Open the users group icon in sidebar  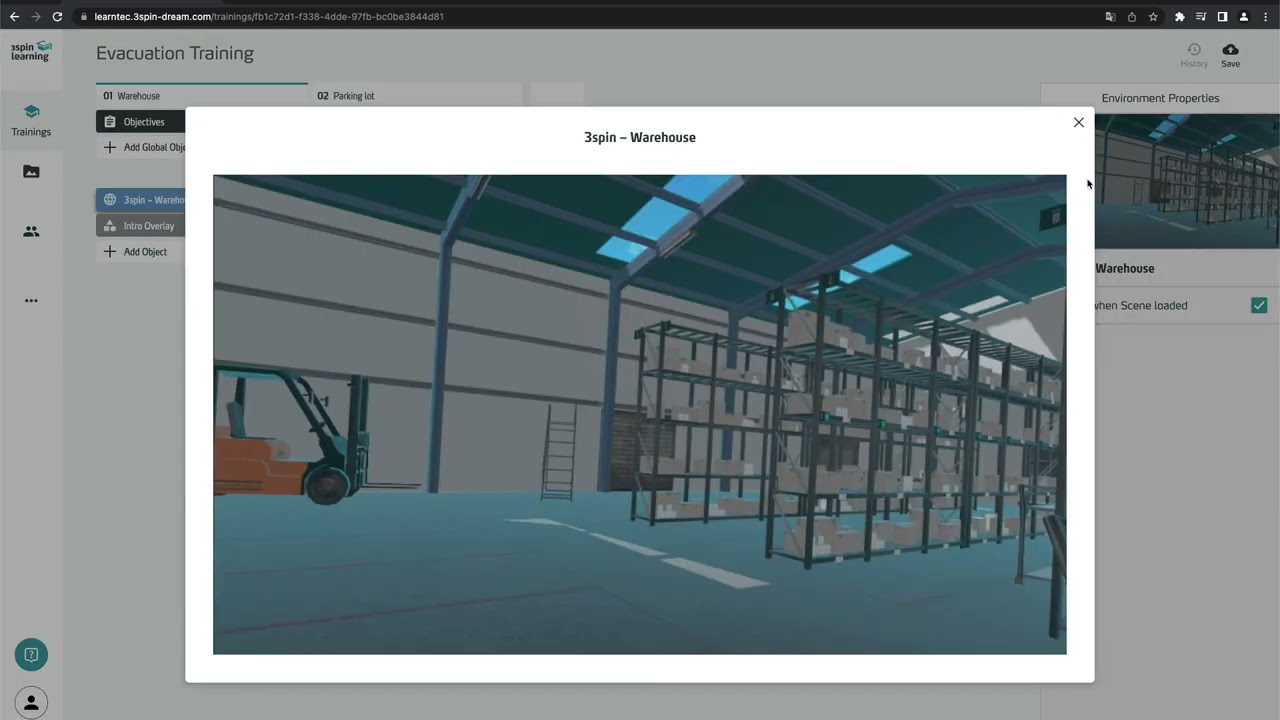point(31,232)
